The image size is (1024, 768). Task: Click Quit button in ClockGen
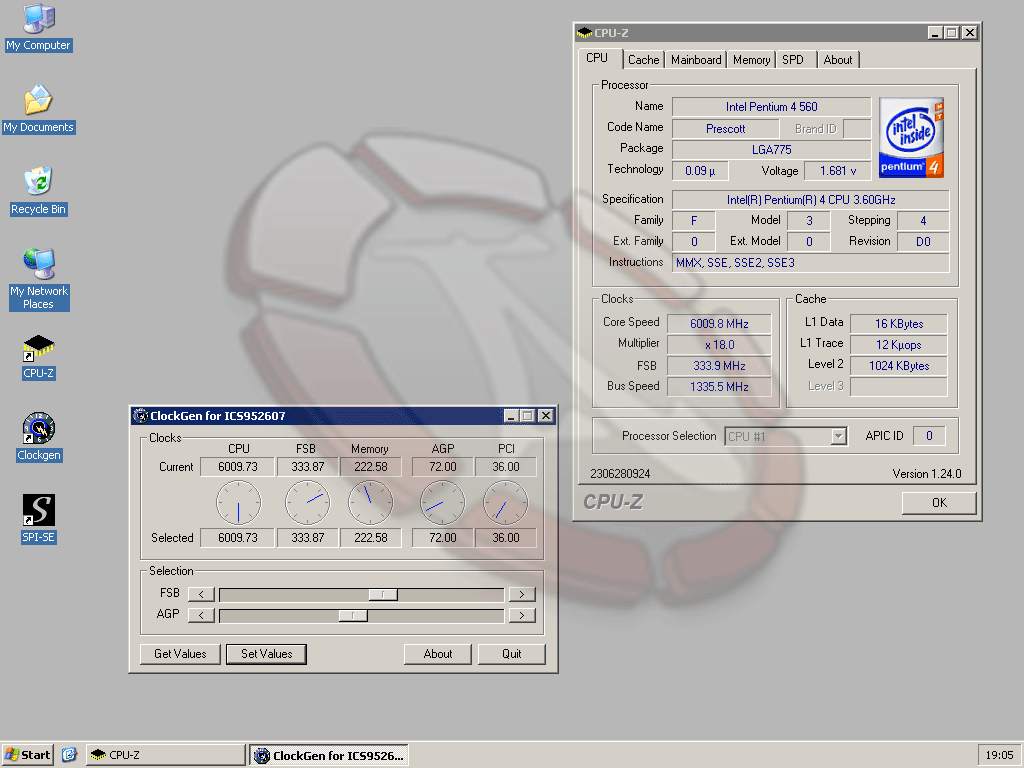511,654
